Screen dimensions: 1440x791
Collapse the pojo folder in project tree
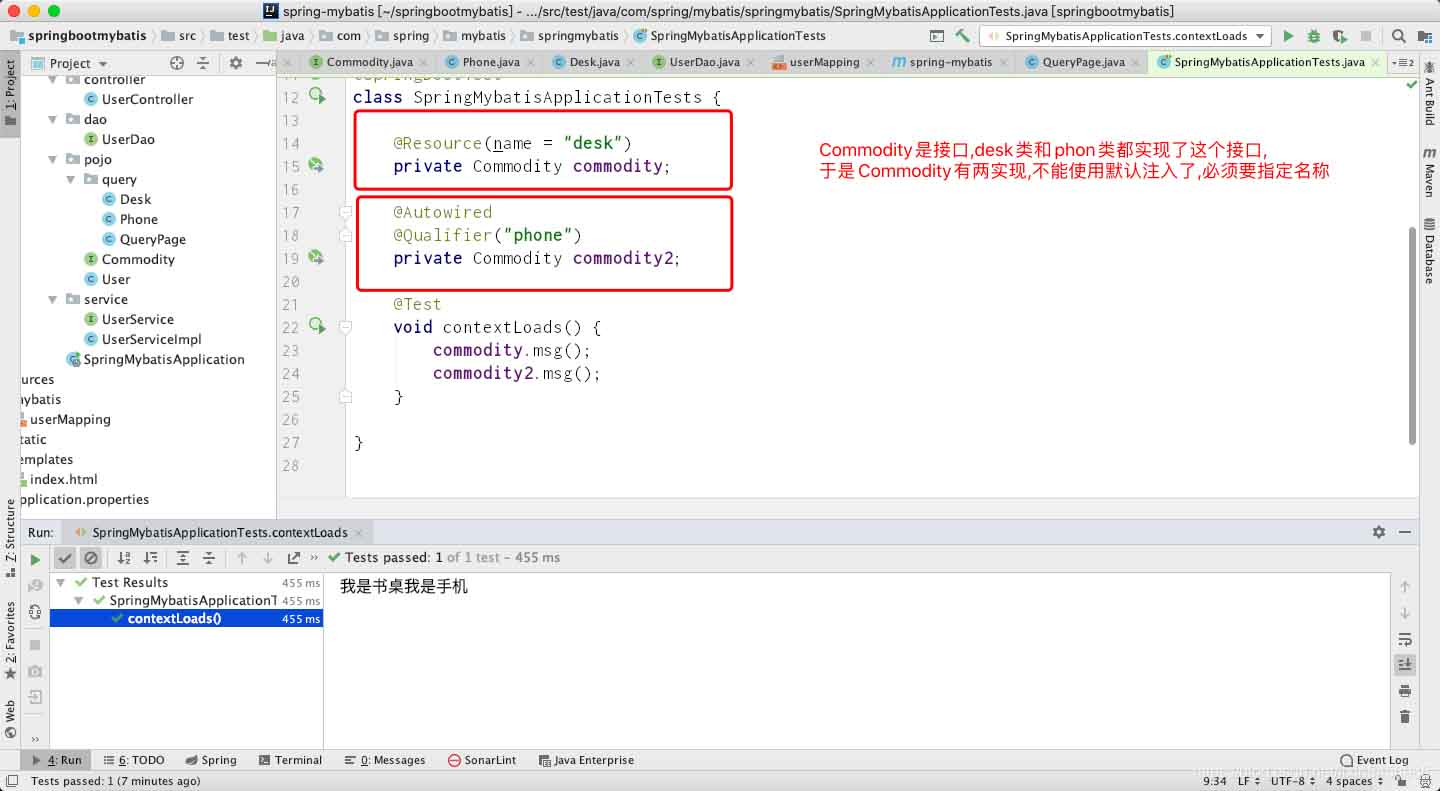(x=54, y=159)
